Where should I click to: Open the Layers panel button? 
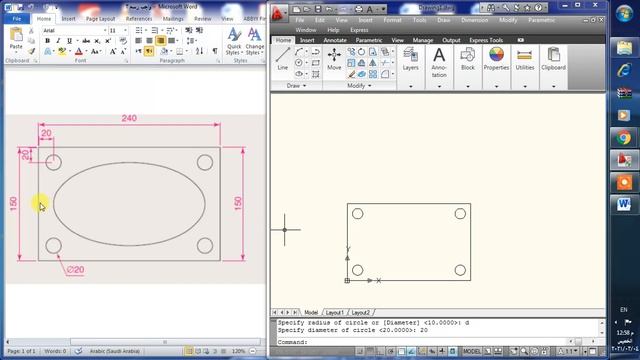[411, 60]
